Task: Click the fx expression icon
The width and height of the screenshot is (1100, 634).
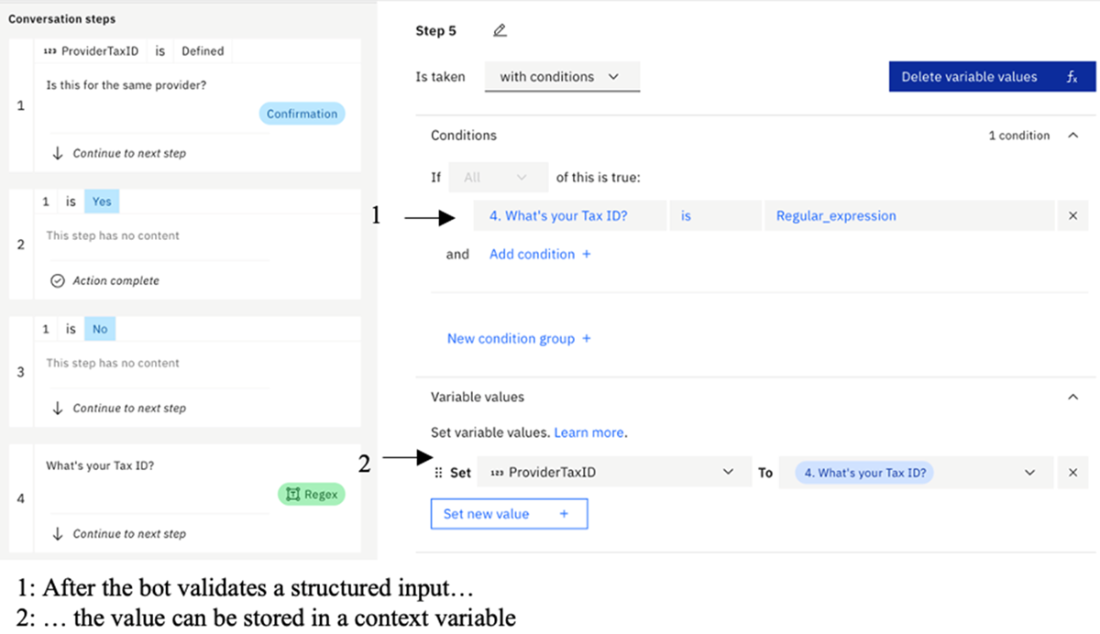Action: (1071, 77)
